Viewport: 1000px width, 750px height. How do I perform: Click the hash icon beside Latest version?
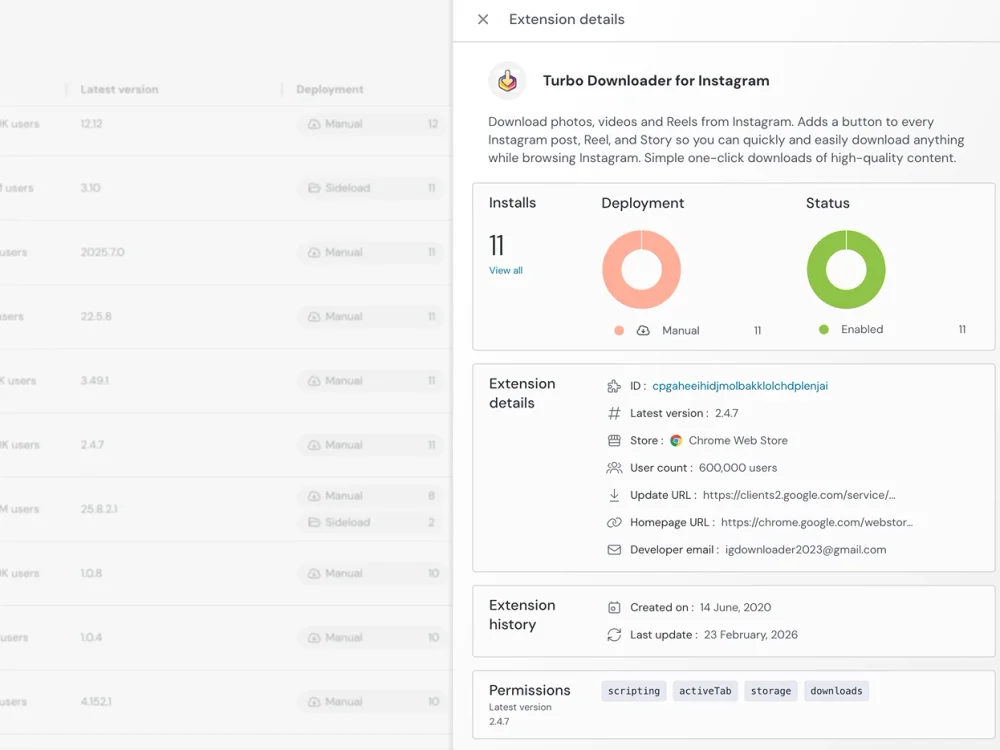pos(614,413)
